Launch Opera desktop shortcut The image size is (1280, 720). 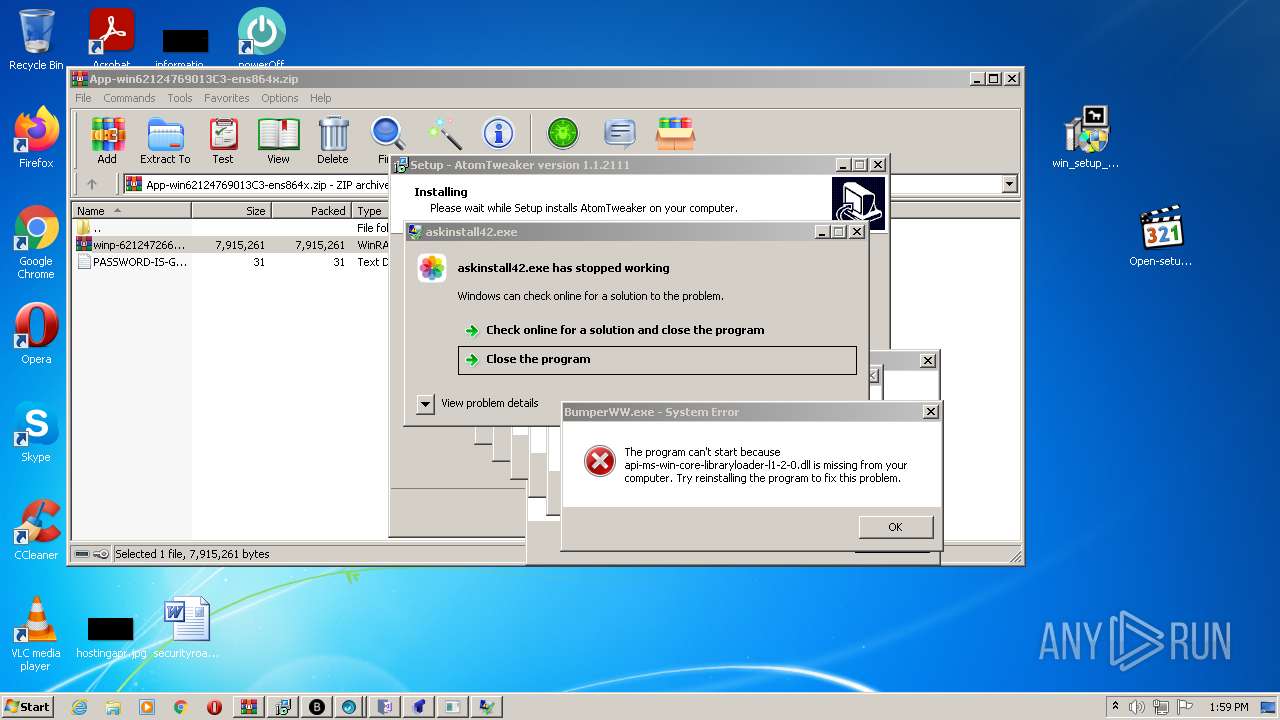click(x=36, y=333)
